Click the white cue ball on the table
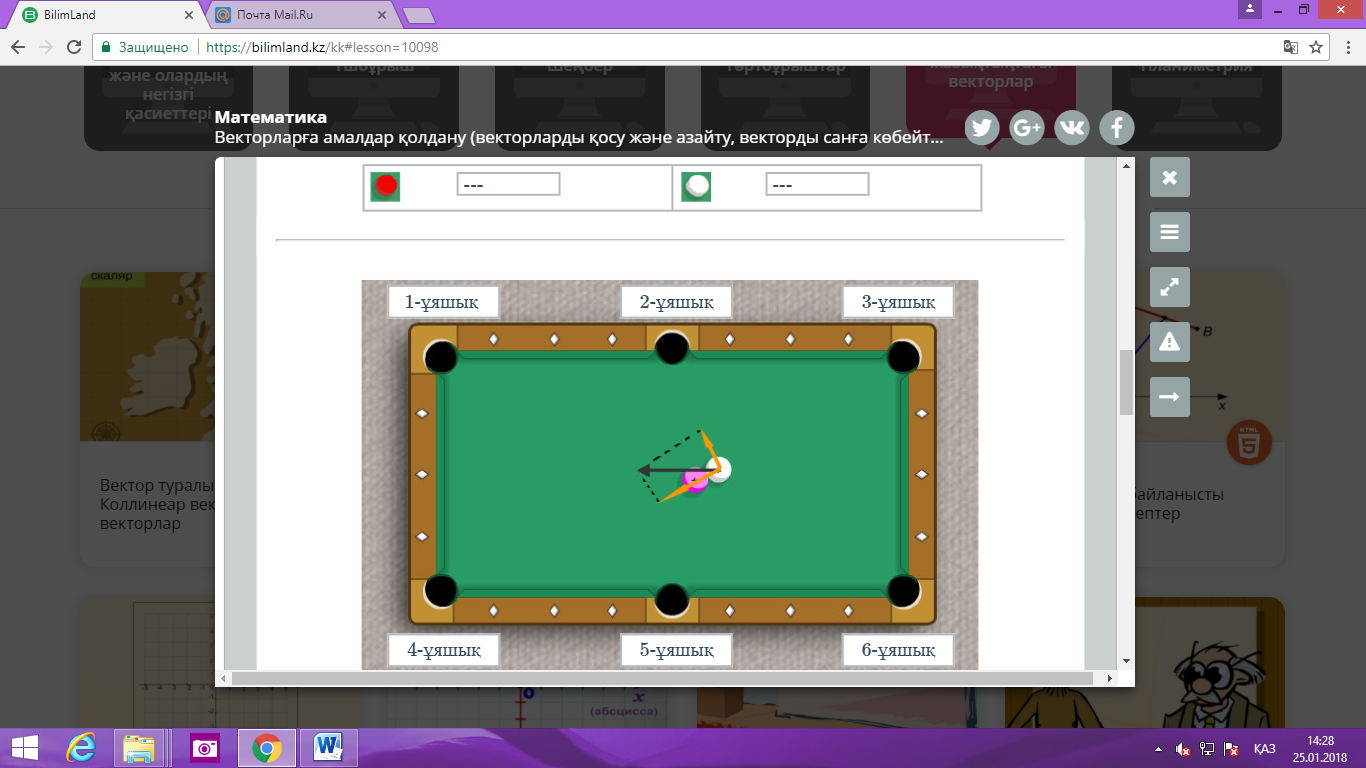This screenshot has height=768, width=1366. tap(719, 469)
